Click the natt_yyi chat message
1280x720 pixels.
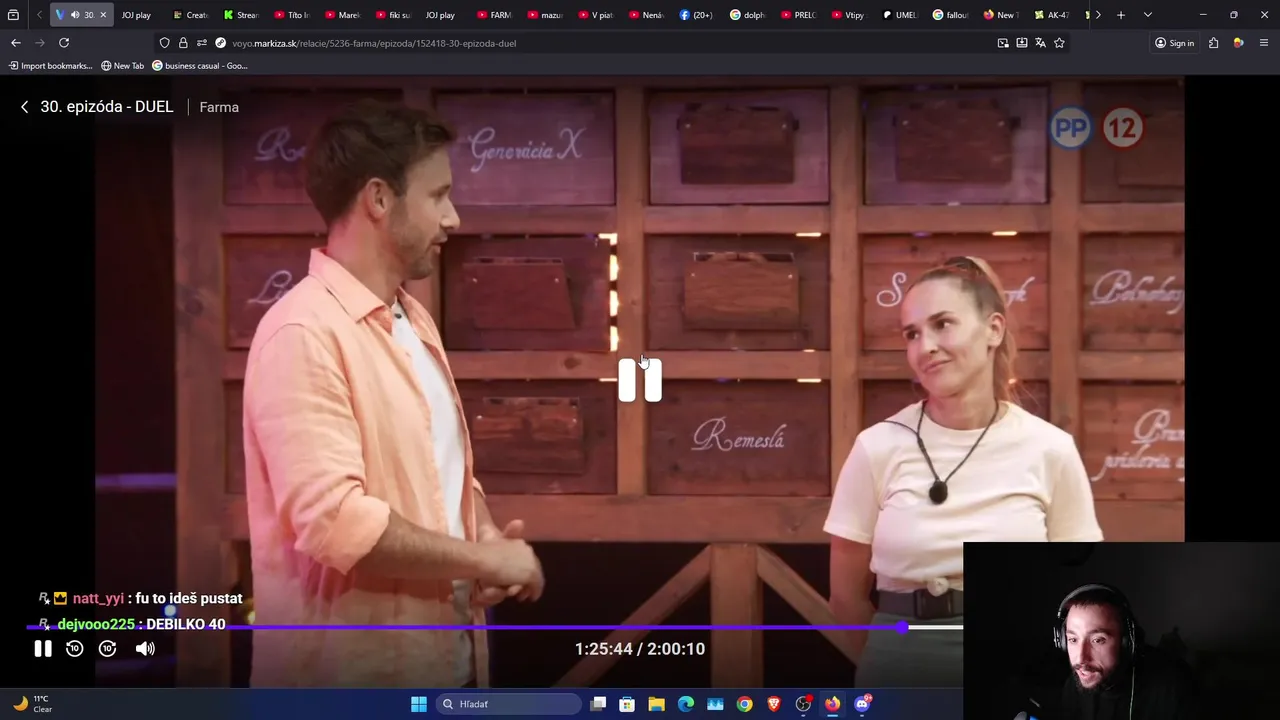pyautogui.click(x=140, y=598)
